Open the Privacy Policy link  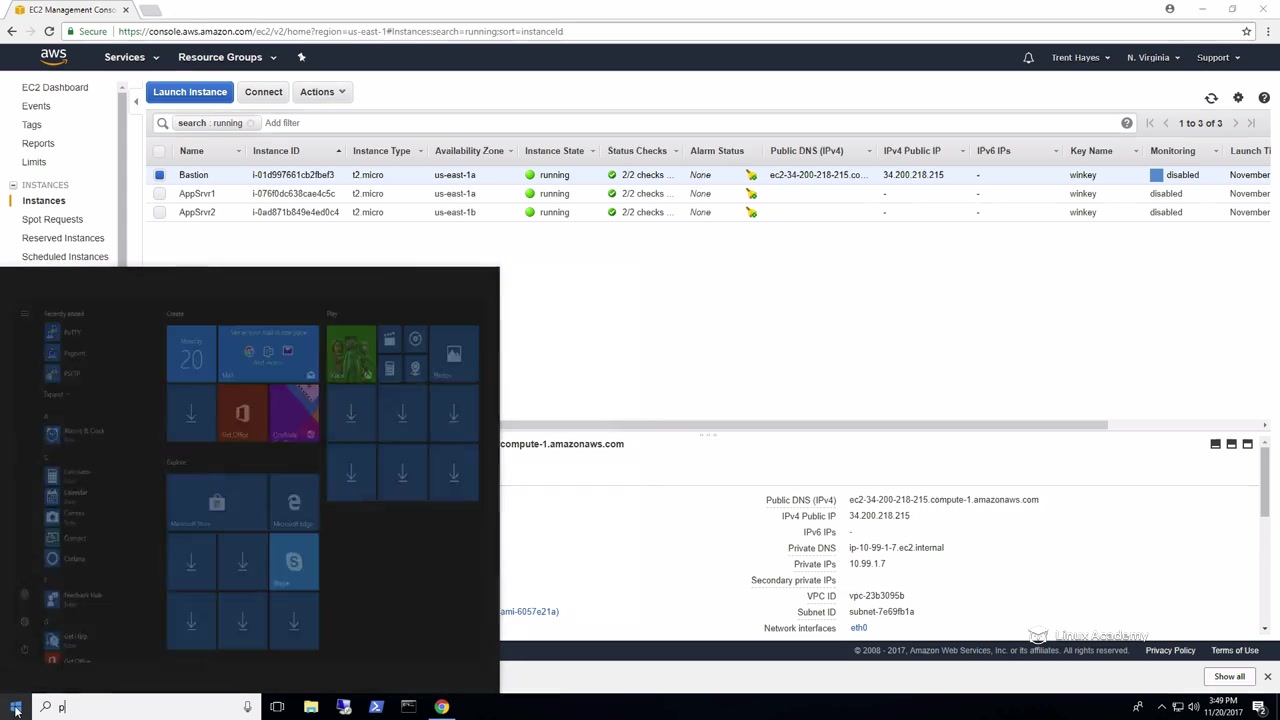coord(1170,651)
